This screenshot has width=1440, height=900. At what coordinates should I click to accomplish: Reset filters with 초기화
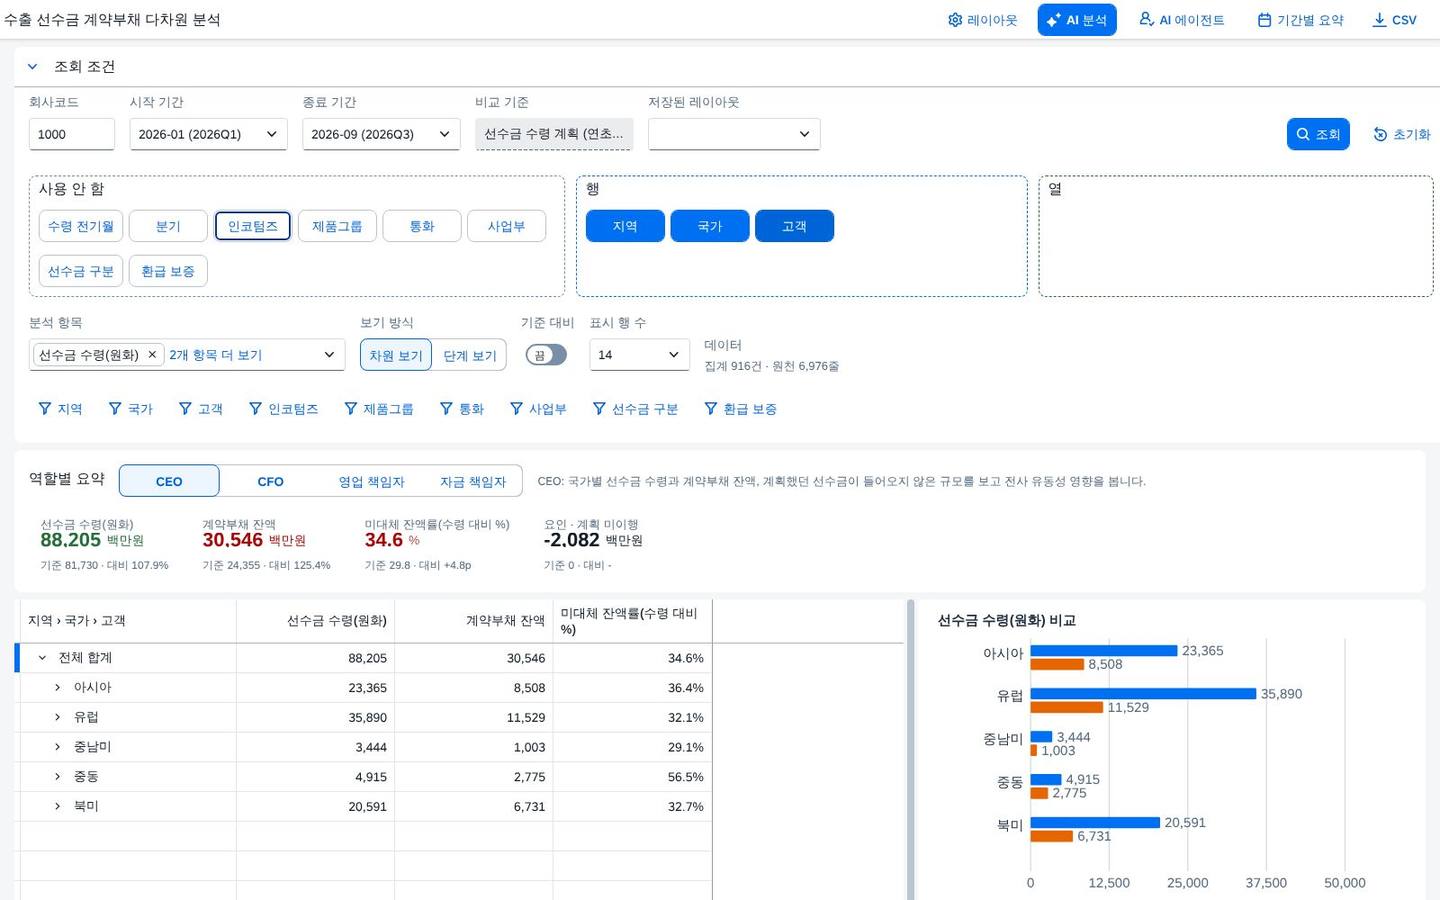point(1402,134)
